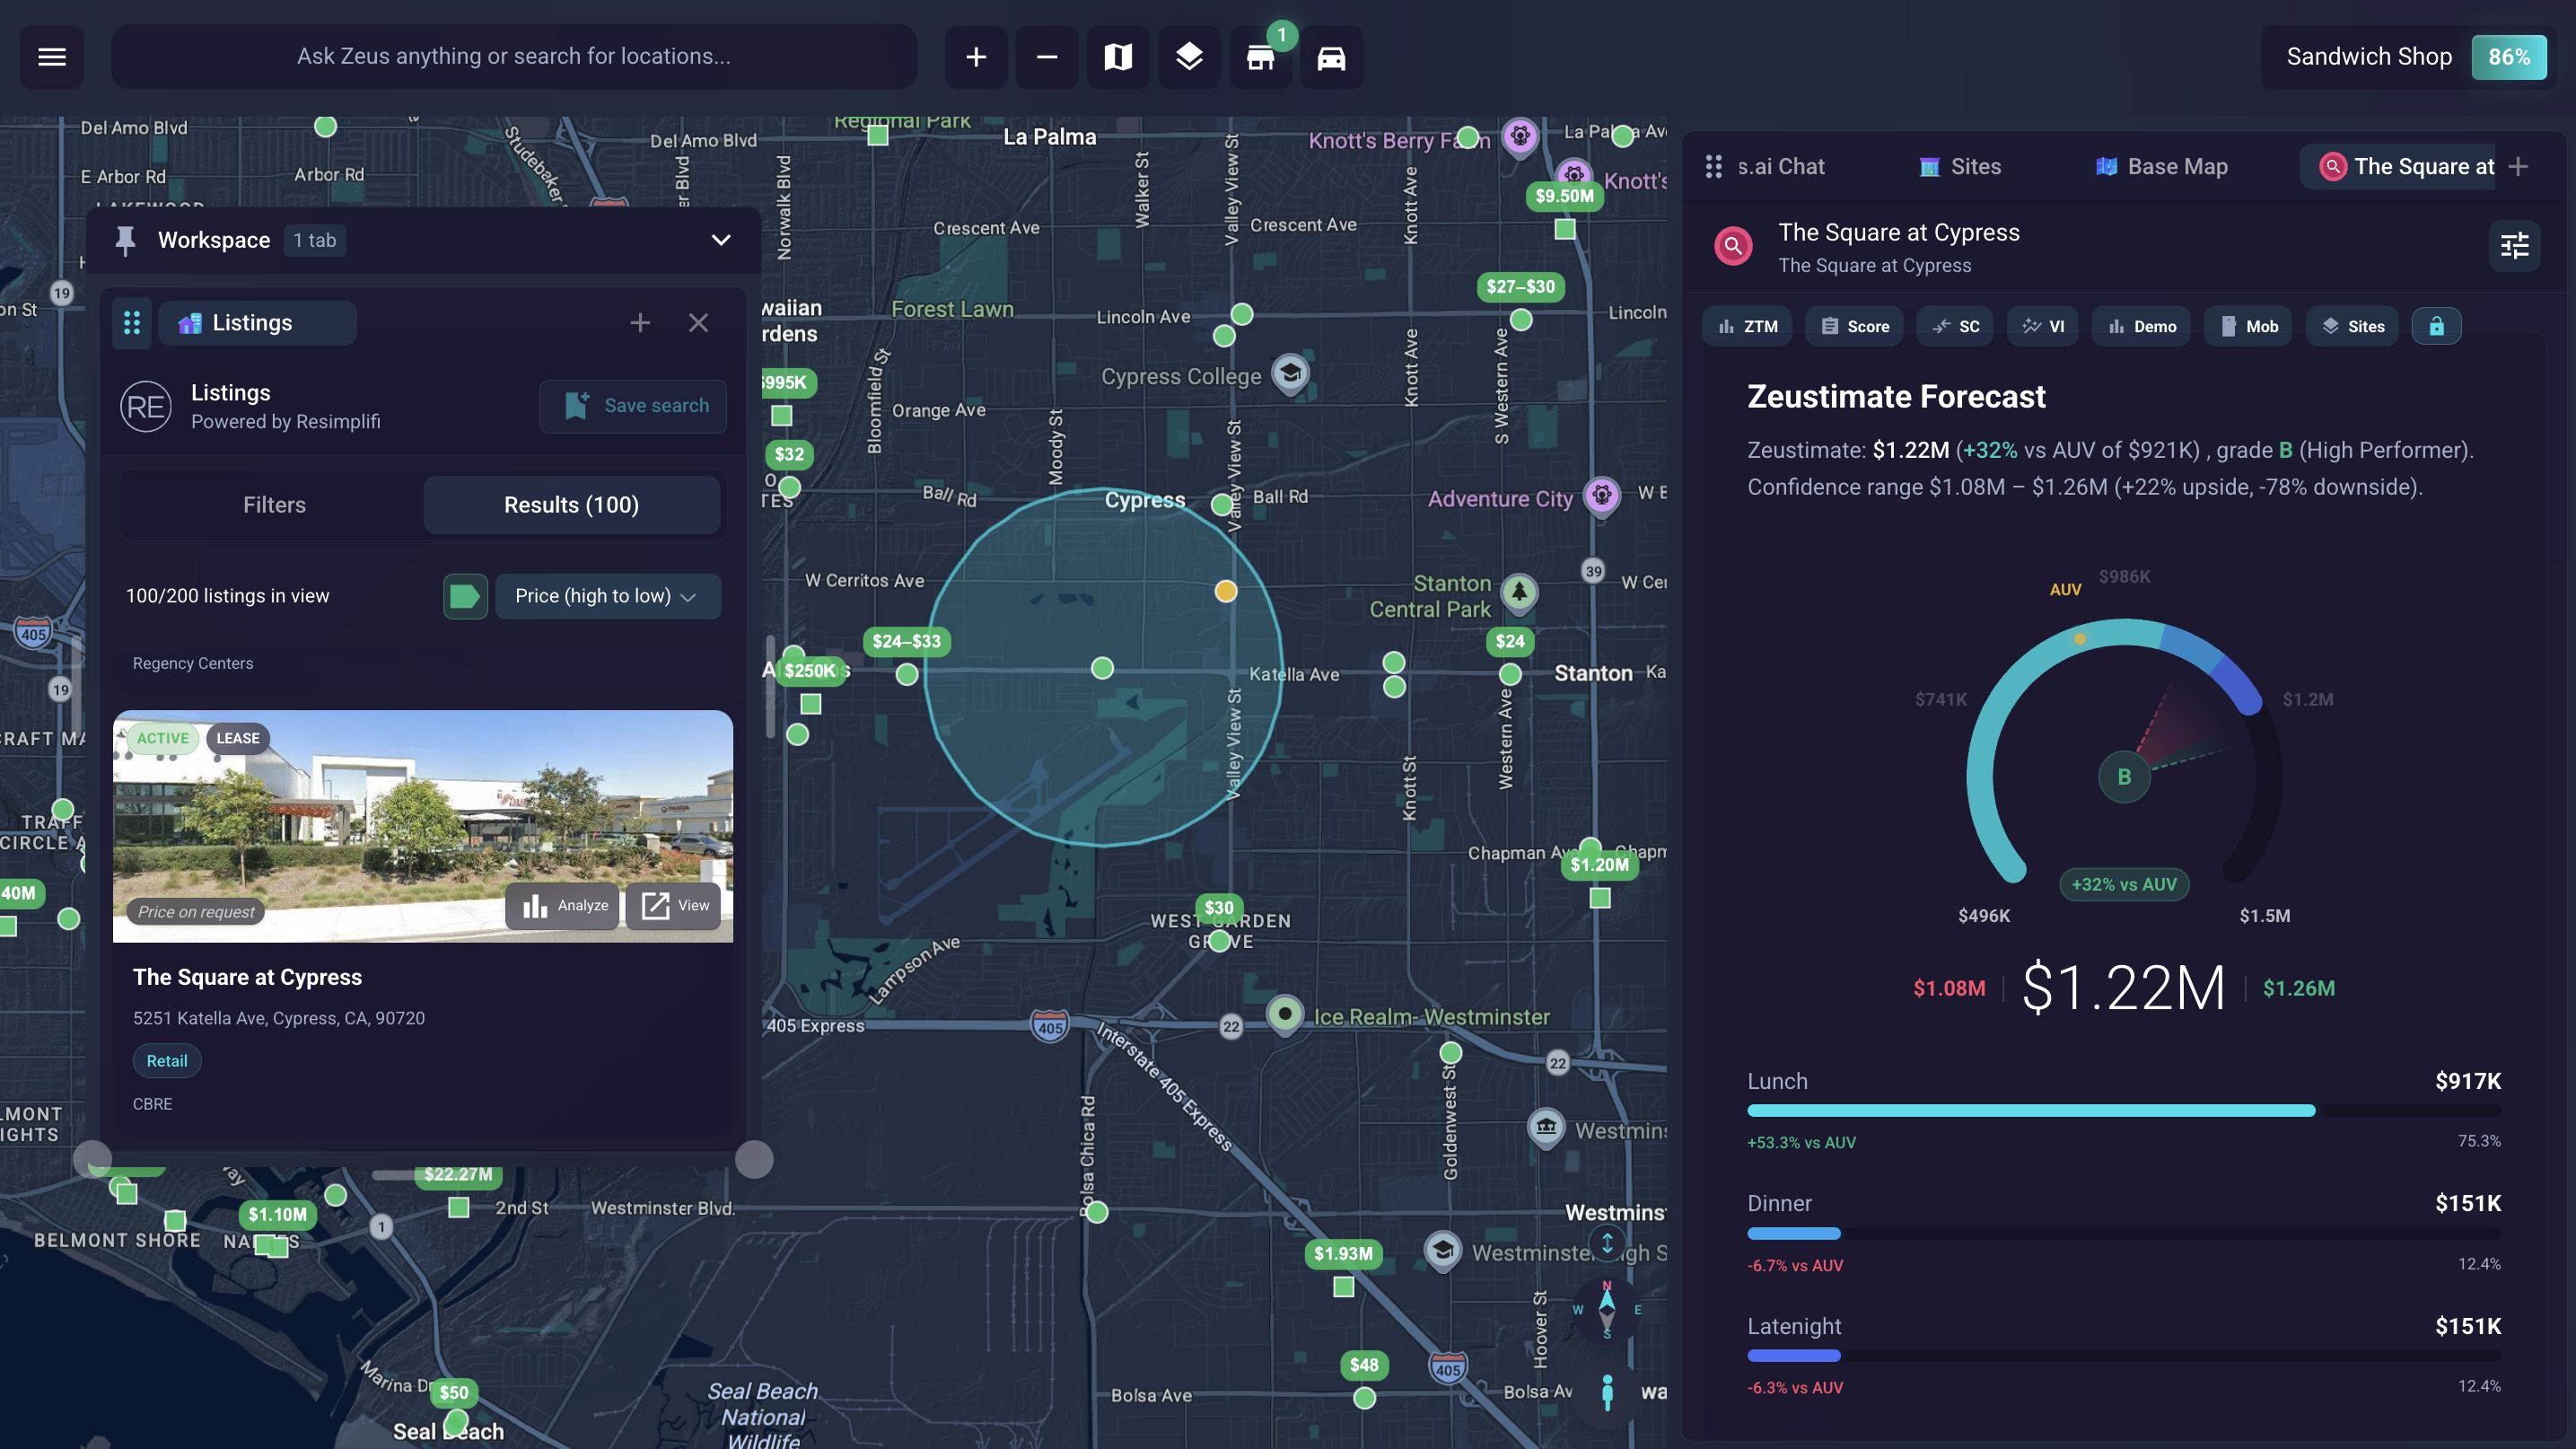Select the Score section chip
Image resolution: width=2576 pixels, height=1449 pixels.
[1855, 326]
